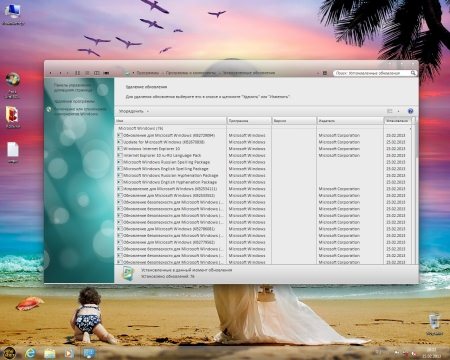Click the date in the English Hyphenation Package row
Screen dimensions: 450x360
coord(396,182)
